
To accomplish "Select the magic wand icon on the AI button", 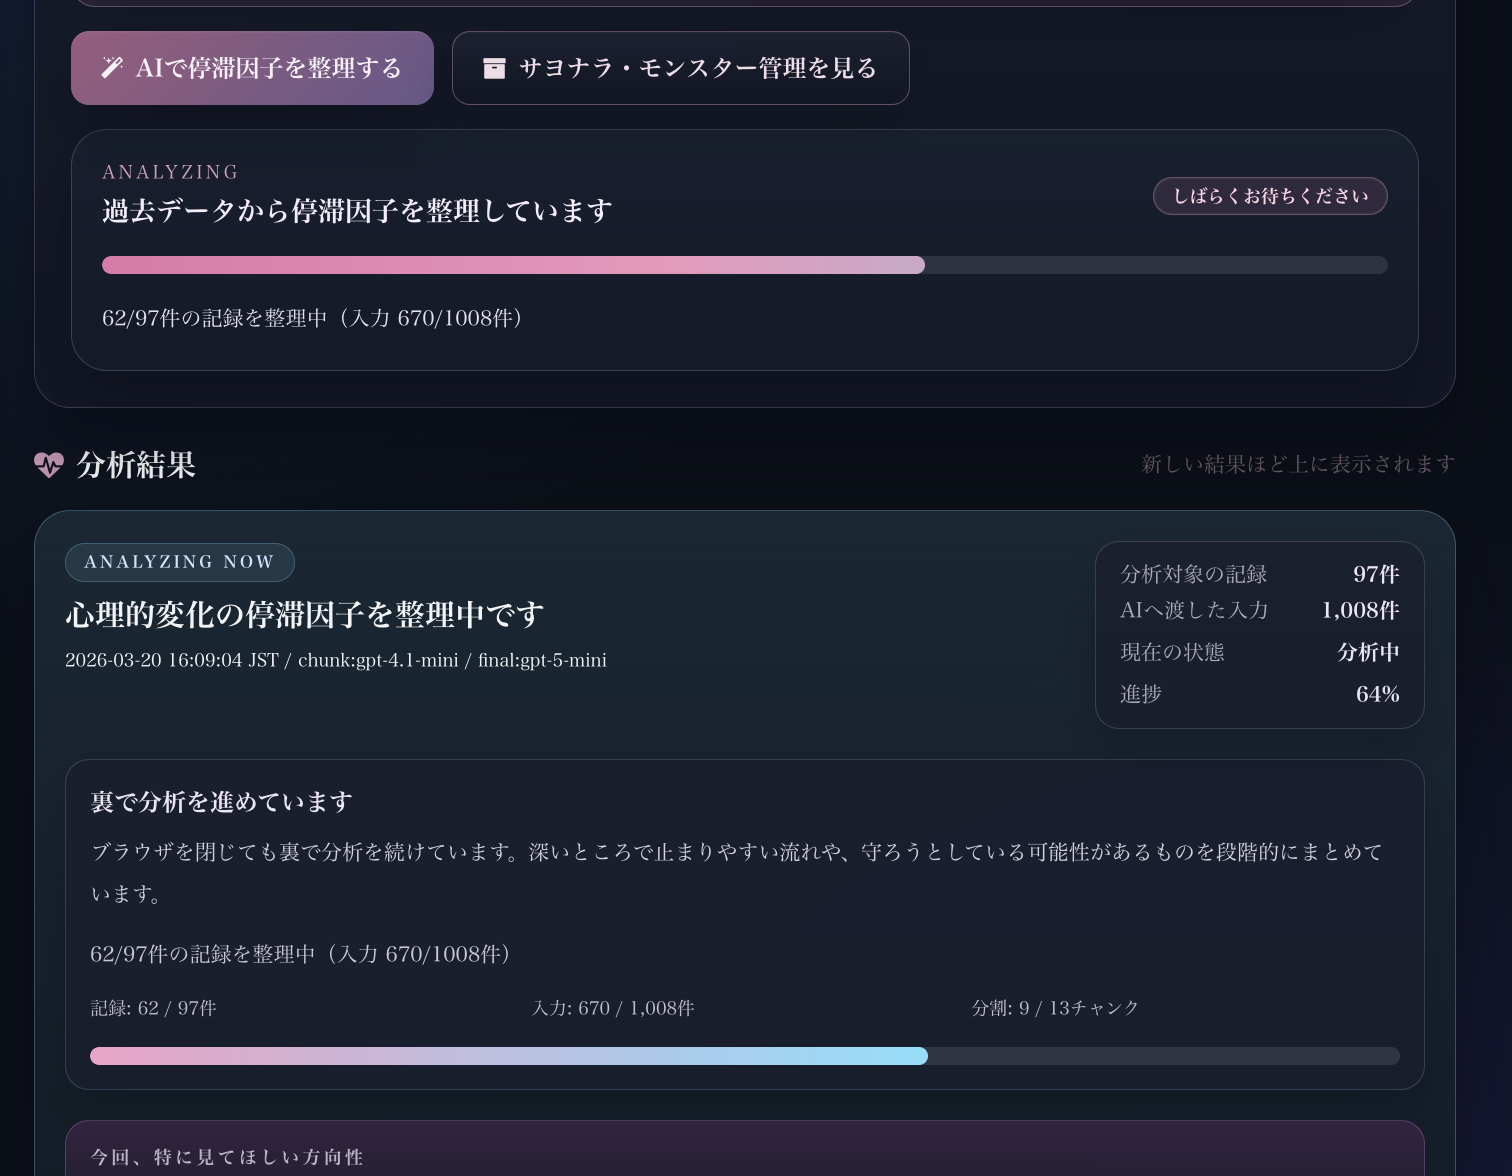I will pos(112,67).
